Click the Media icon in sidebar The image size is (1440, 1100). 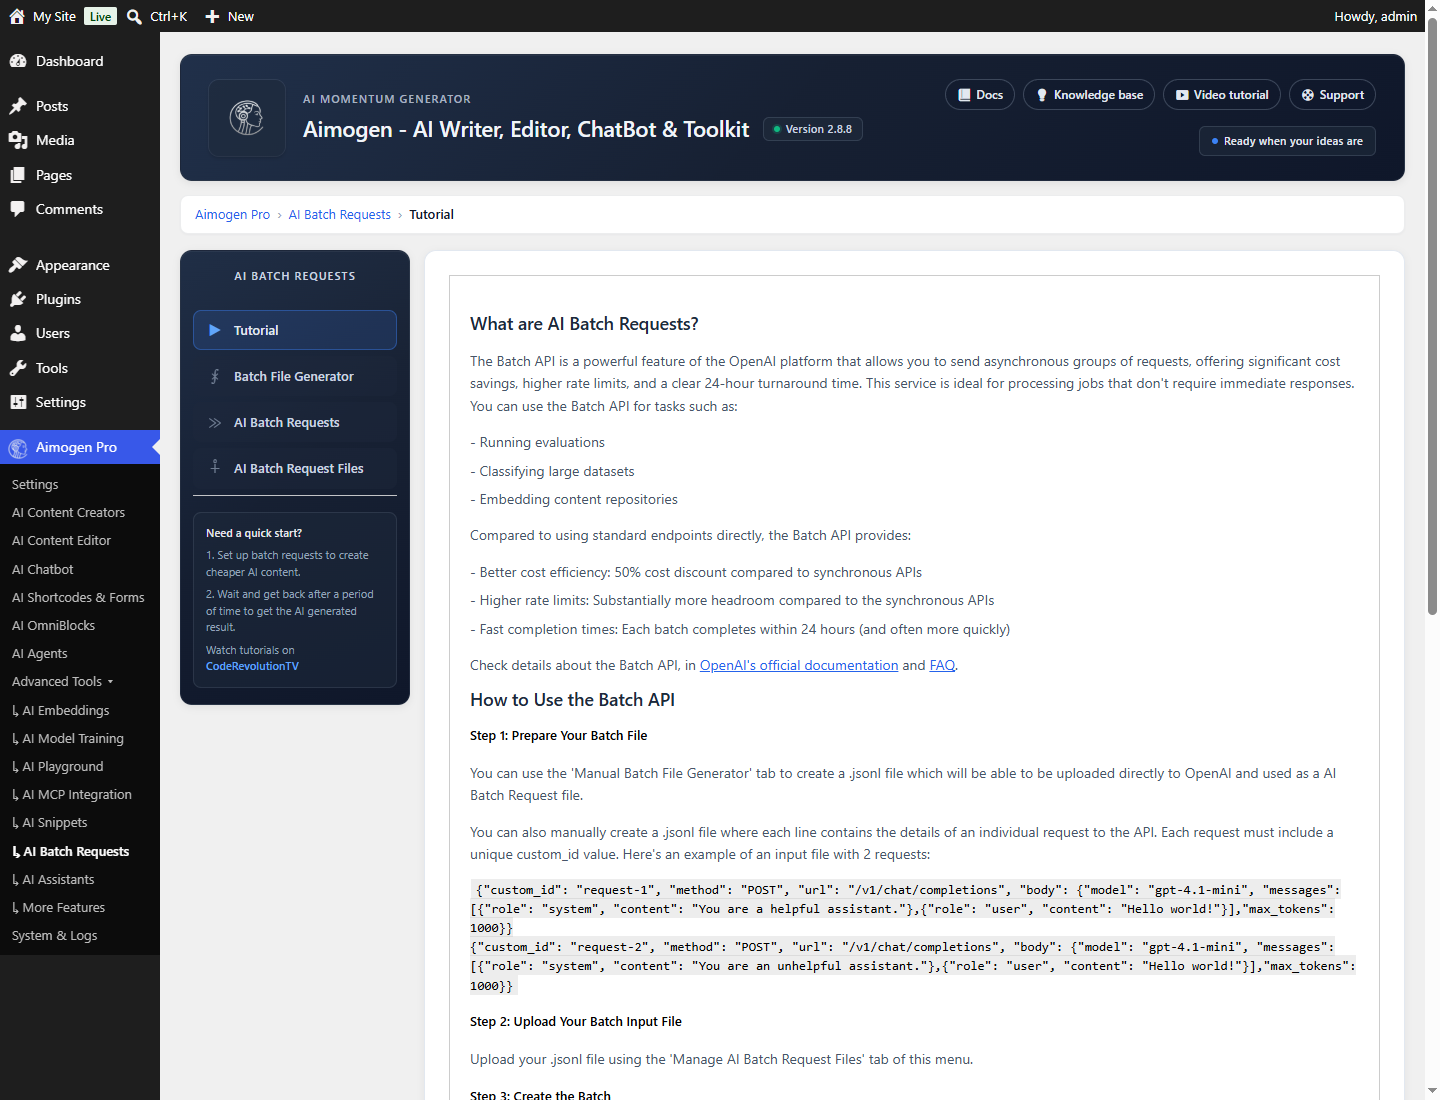coord(18,140)
